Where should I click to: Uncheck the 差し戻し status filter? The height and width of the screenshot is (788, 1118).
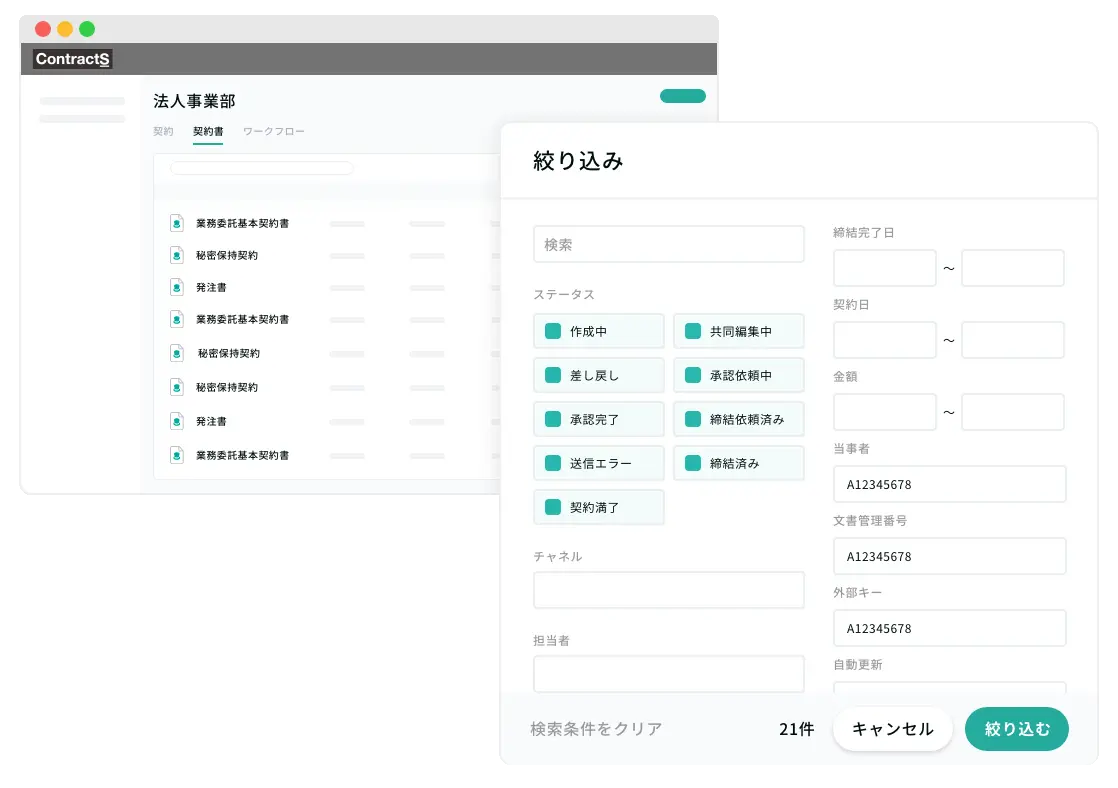click(553, 375)
